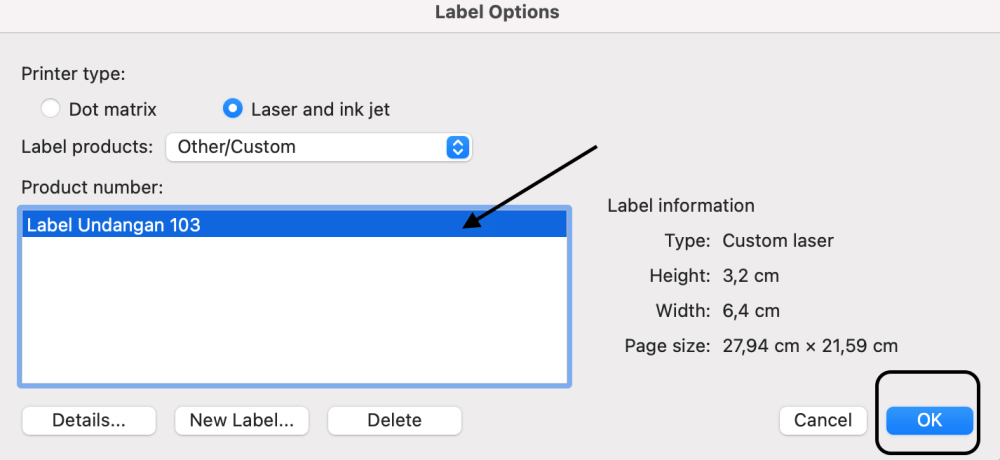Screen dimensions: 1000x460
Task: Confirm with the OK button
Action: click(x=929, y=420)
